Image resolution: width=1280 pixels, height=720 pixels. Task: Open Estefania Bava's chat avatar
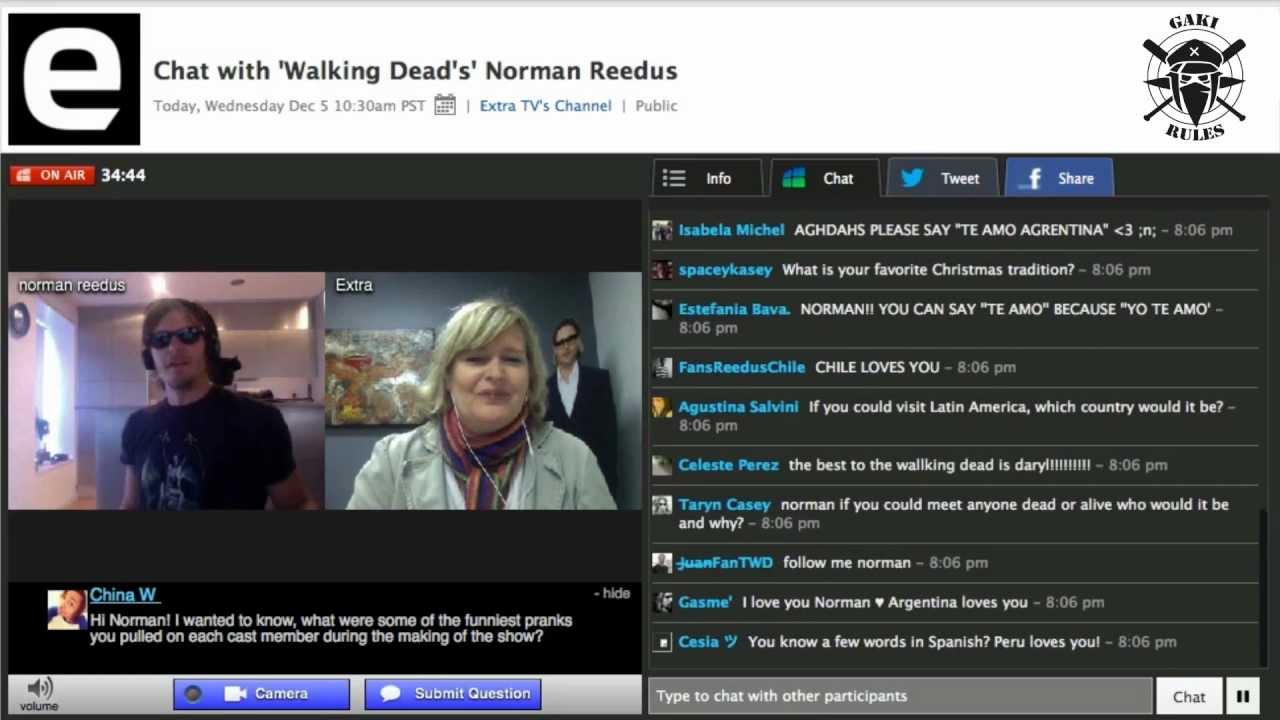(x=662, y=310)
